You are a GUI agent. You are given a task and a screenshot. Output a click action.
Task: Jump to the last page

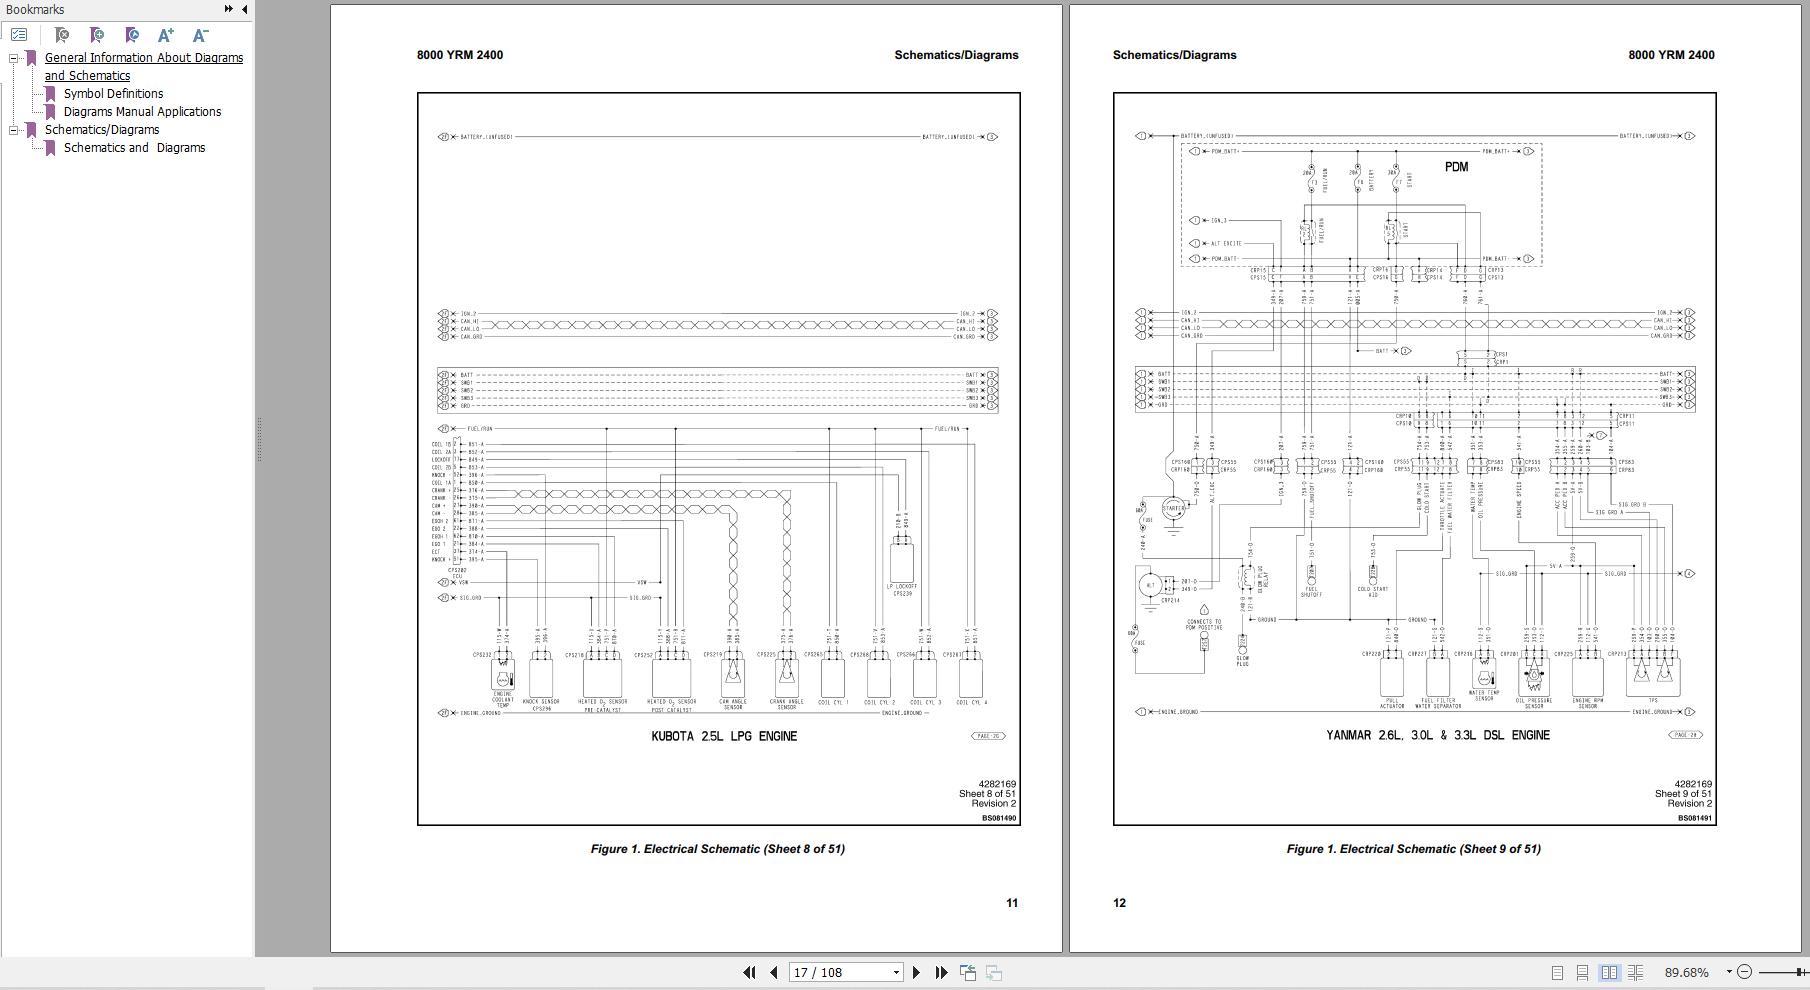tap(941, 972)
